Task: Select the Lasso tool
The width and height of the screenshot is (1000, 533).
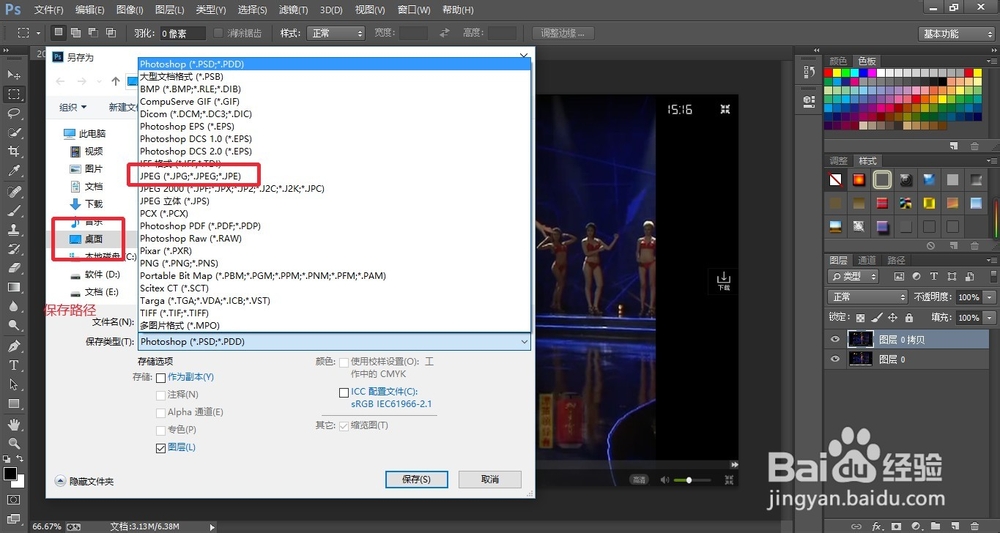Action: 13,113
